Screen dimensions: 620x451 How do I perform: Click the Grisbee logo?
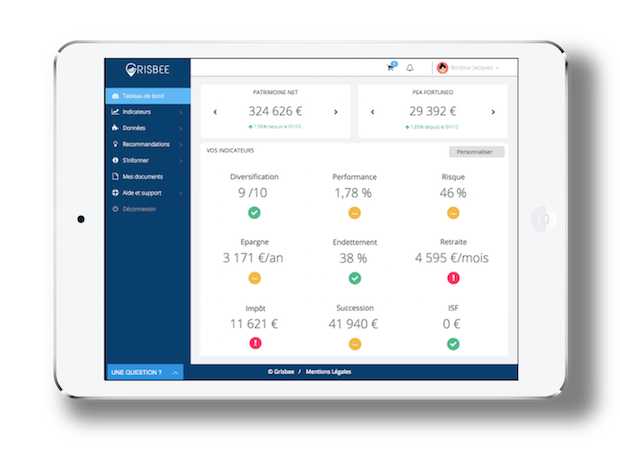(x=146, y=70)
